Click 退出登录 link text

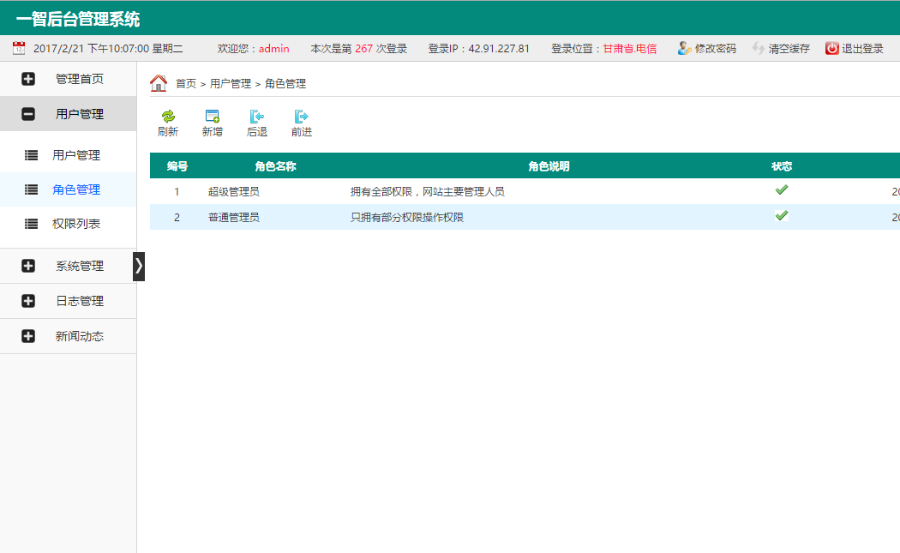point(863,49)
